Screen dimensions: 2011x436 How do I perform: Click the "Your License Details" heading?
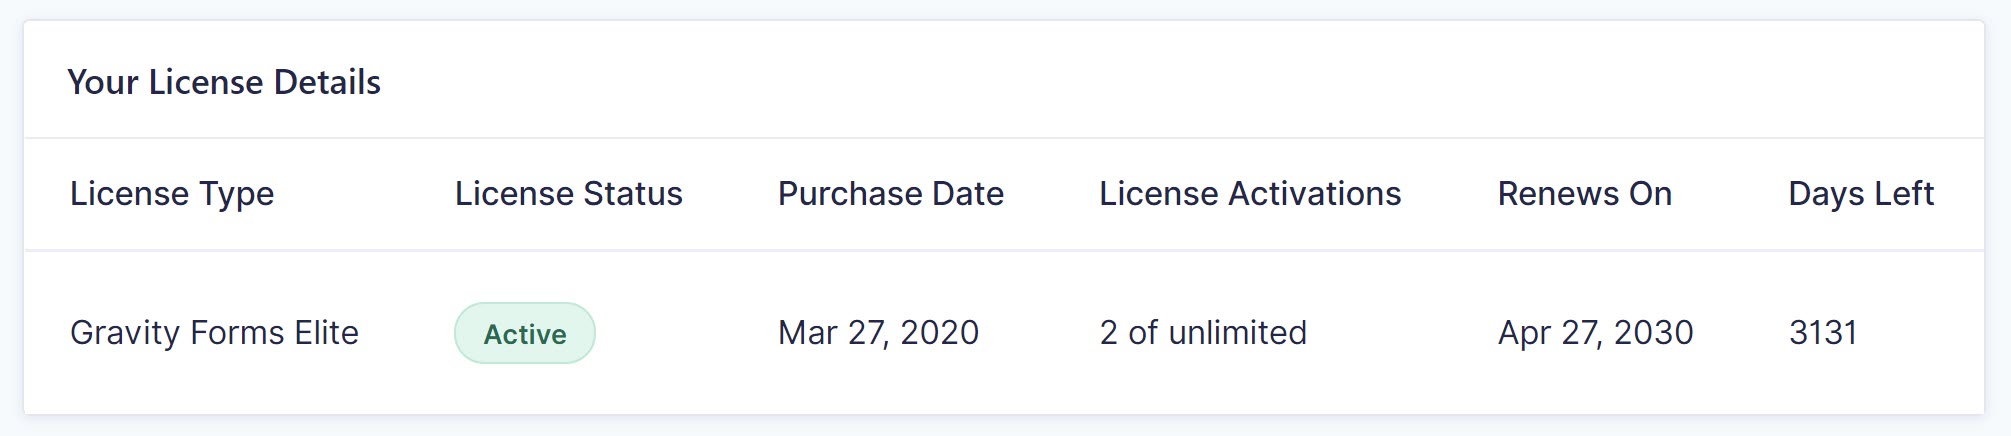click(224, 82)
